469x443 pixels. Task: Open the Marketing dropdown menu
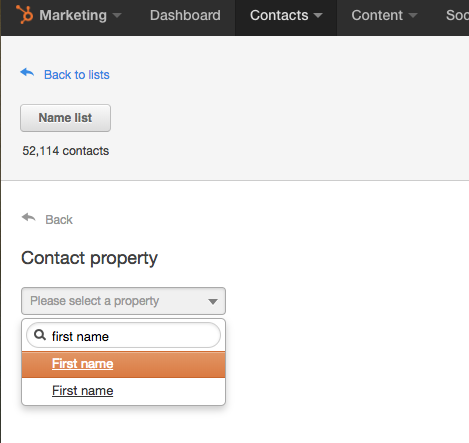point(80,15)
